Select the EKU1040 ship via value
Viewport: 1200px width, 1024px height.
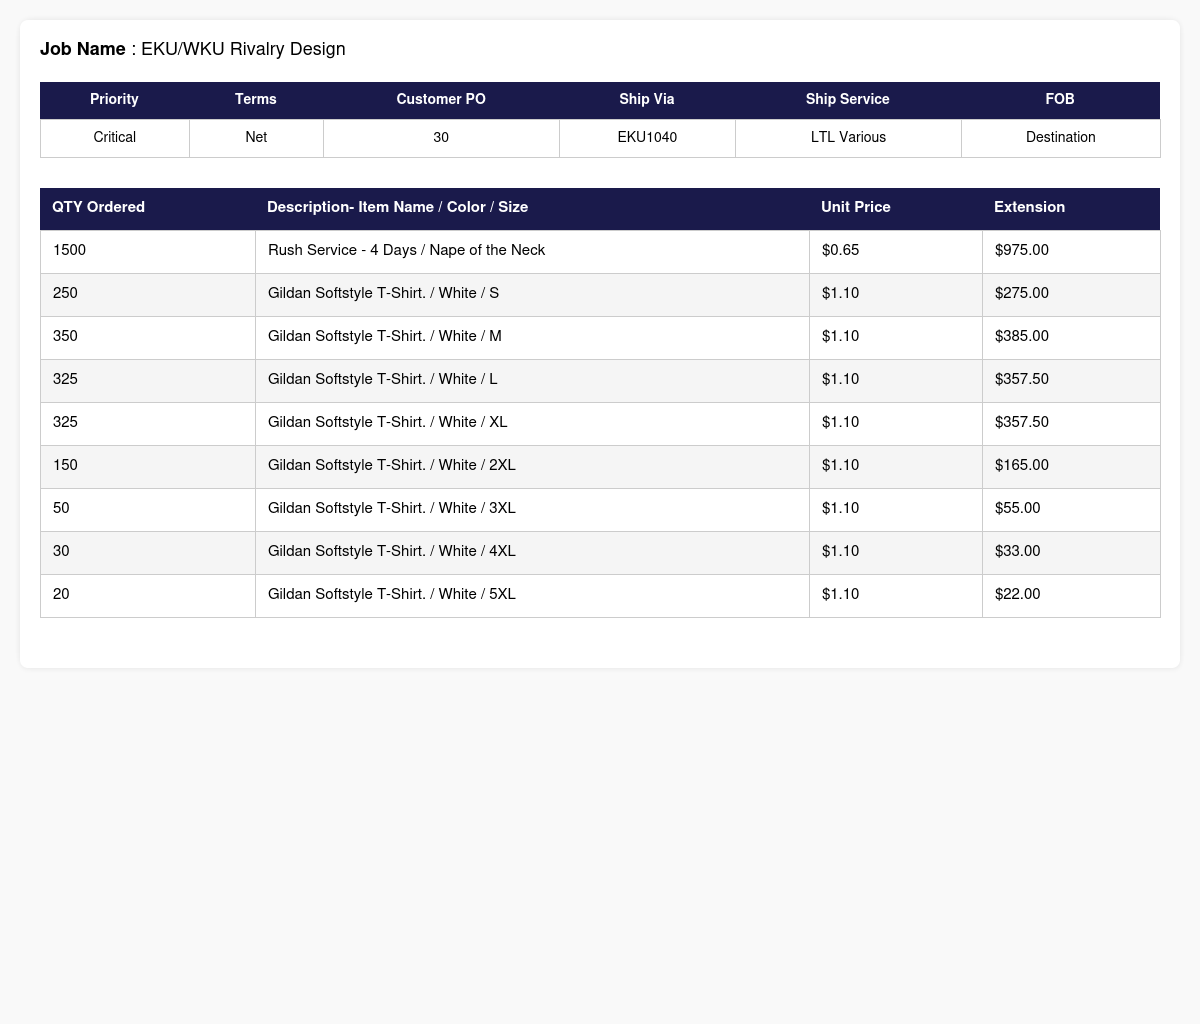[x=647, y=138]
